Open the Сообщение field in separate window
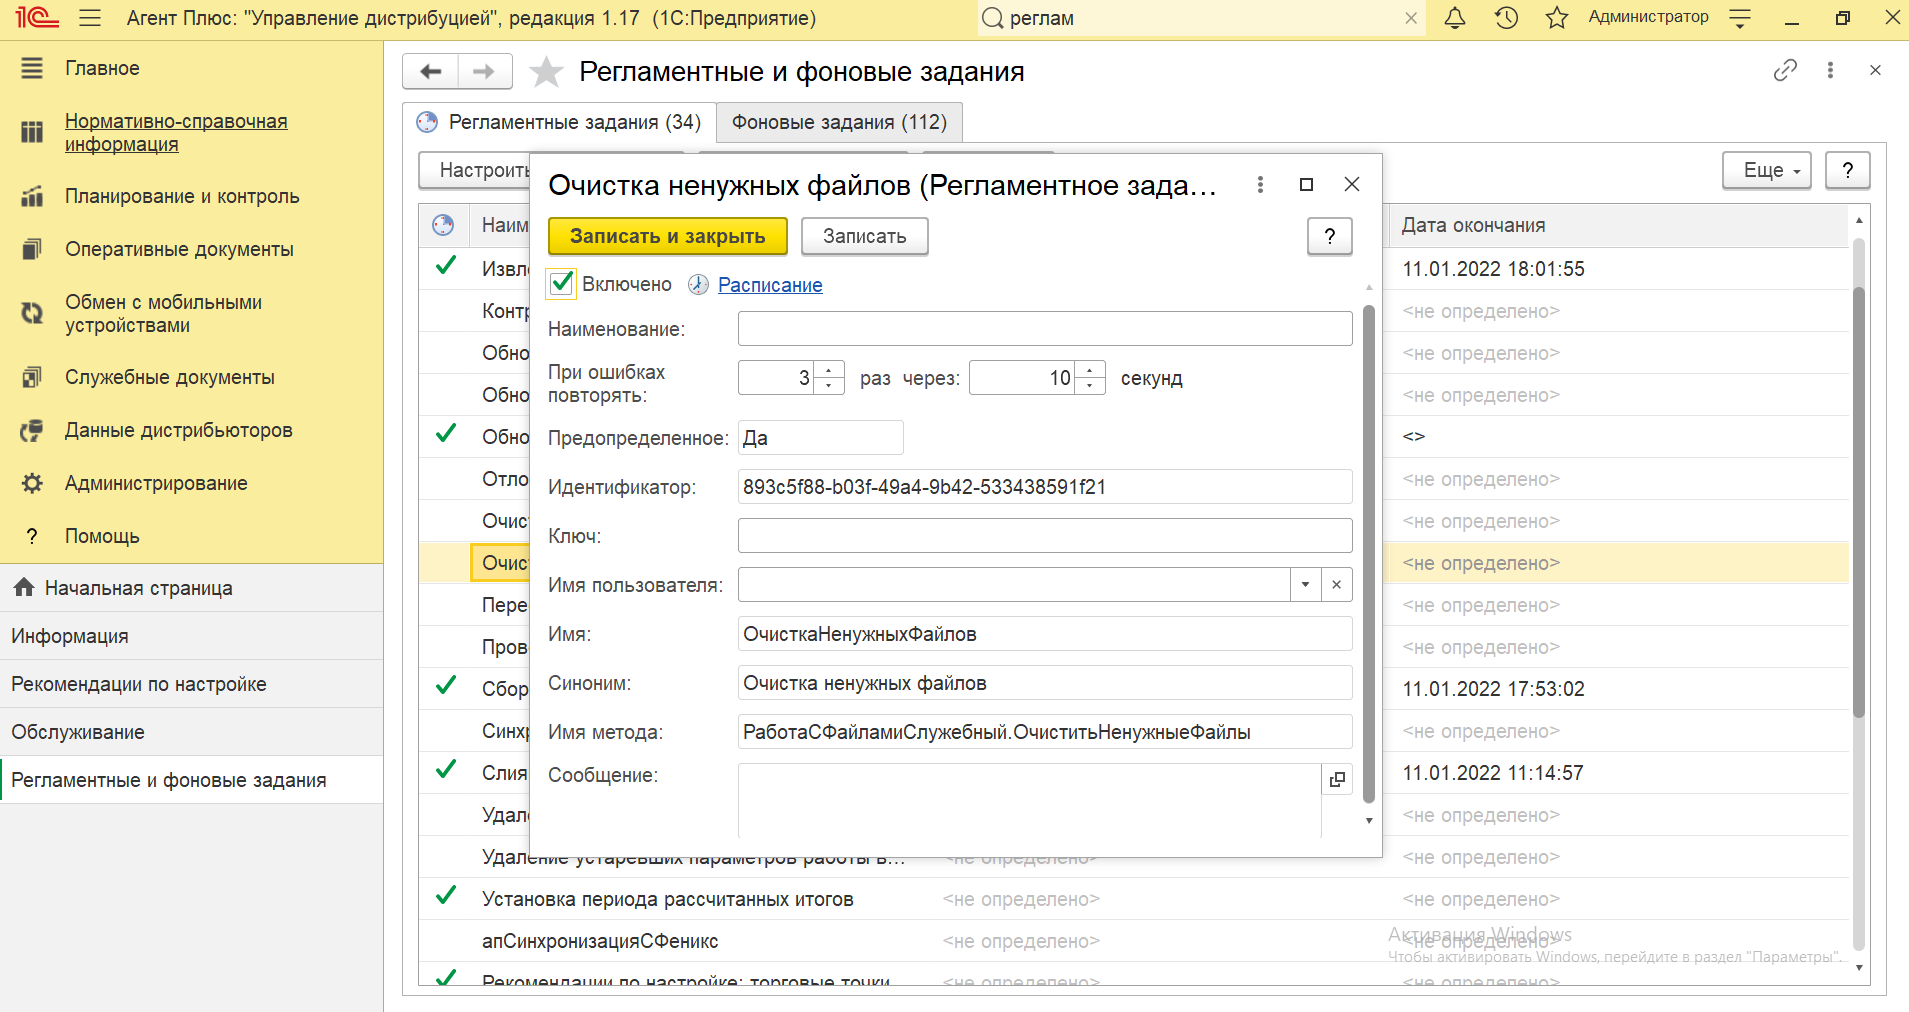The width and height of the screenshot is (1909, 1012). click(x=1337, y=779)
